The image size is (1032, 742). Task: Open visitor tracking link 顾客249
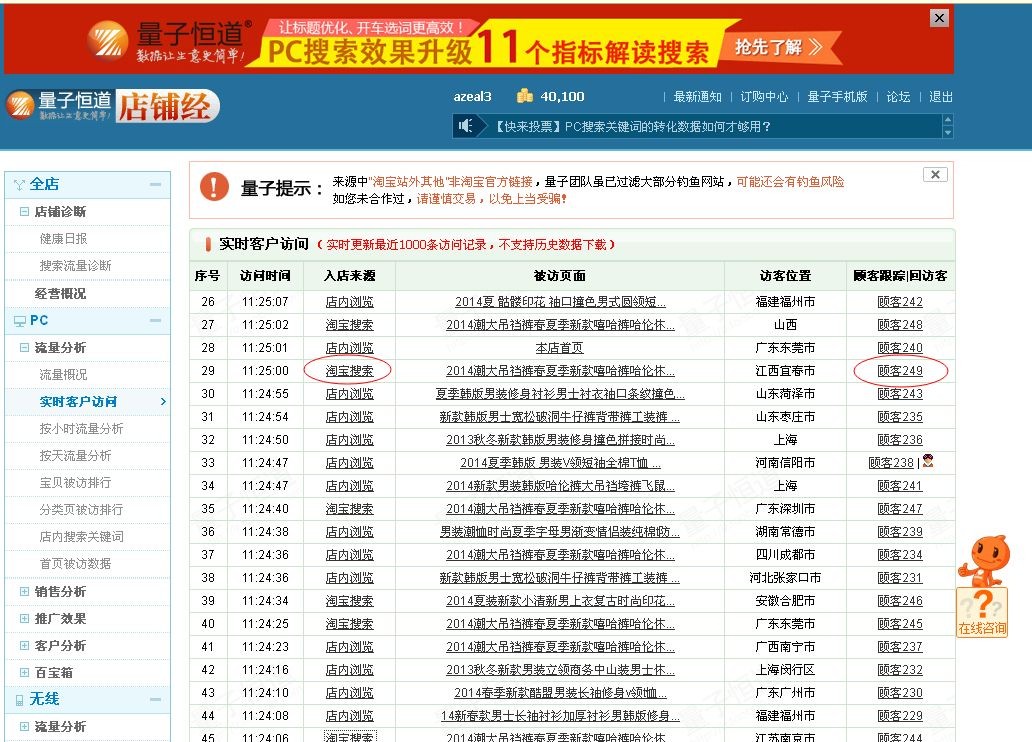click(x=900, y=371)
